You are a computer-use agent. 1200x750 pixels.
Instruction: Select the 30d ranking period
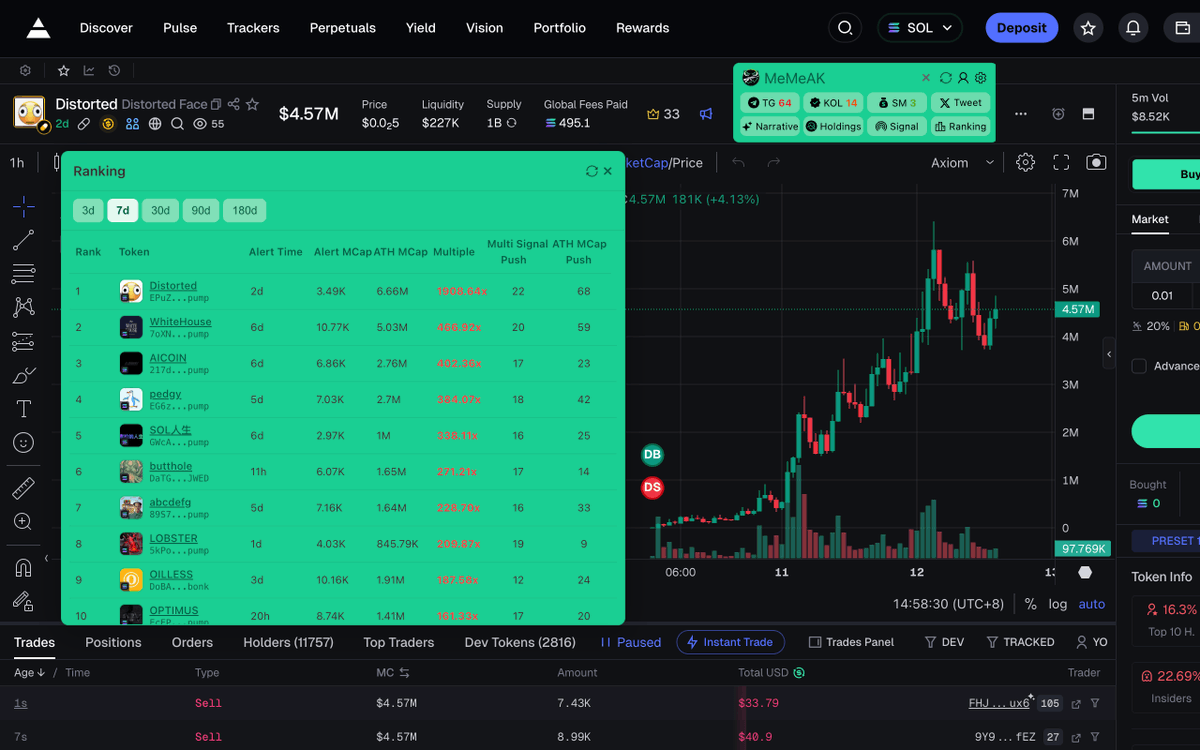pyautogui.click(x=160, y=210)
